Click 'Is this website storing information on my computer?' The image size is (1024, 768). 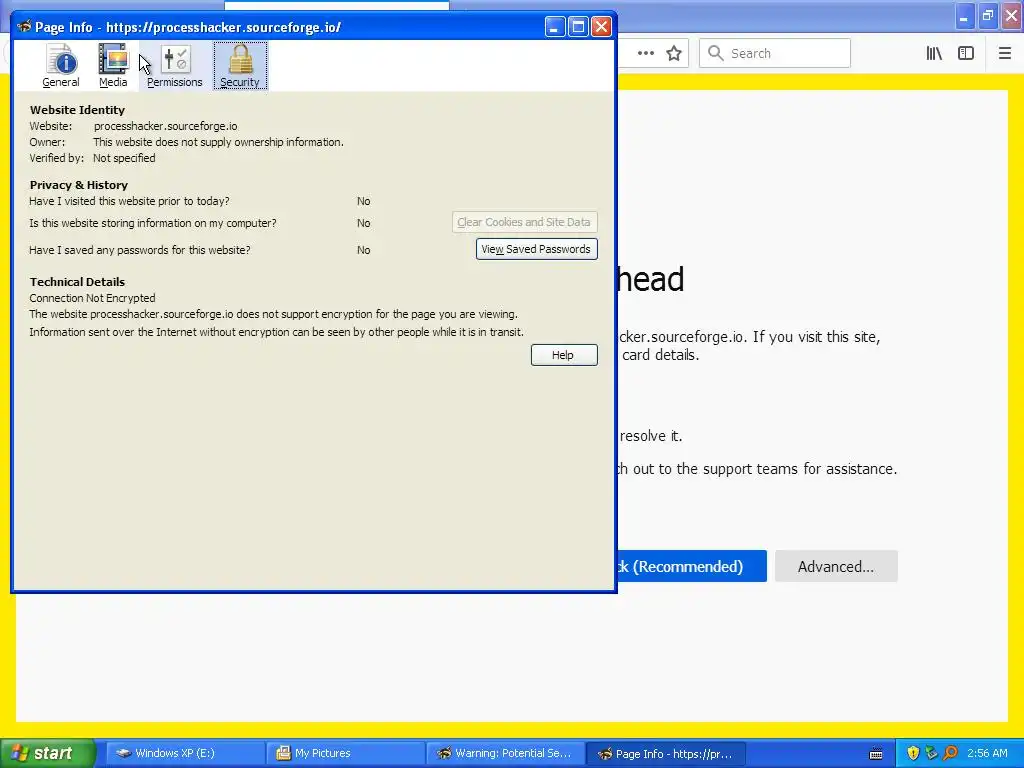[153, 223]
